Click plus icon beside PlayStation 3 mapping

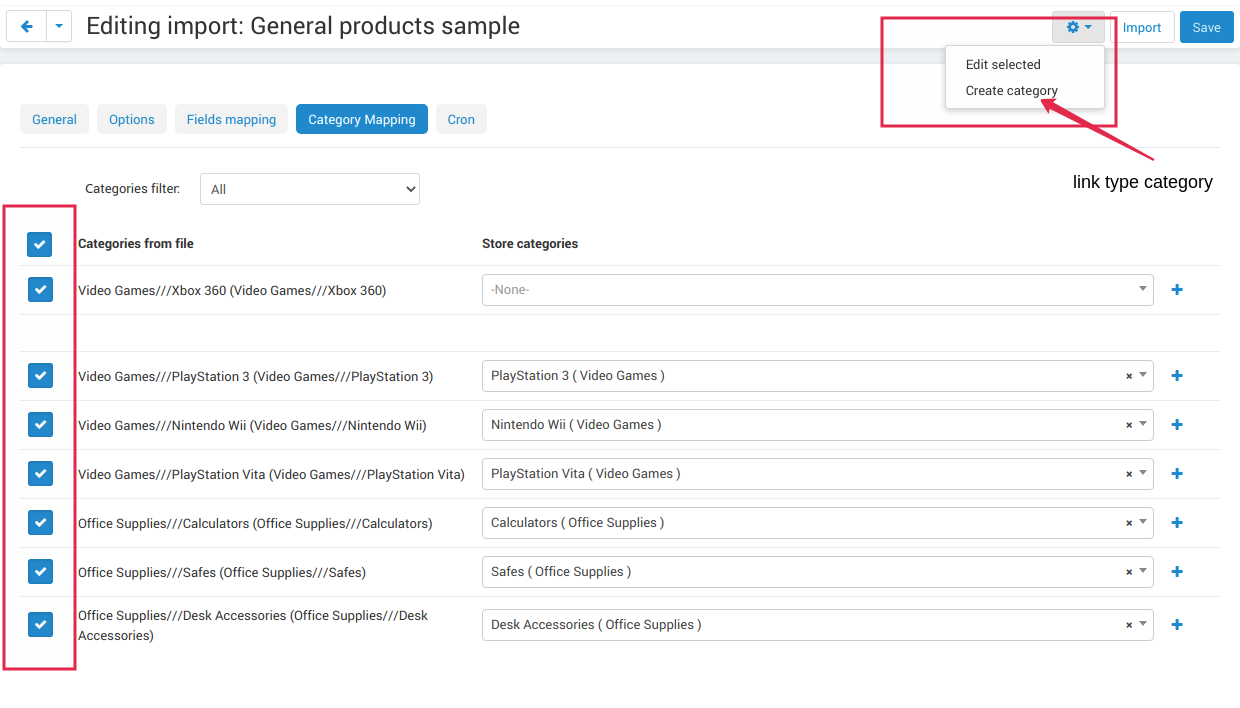(1177, 376)
